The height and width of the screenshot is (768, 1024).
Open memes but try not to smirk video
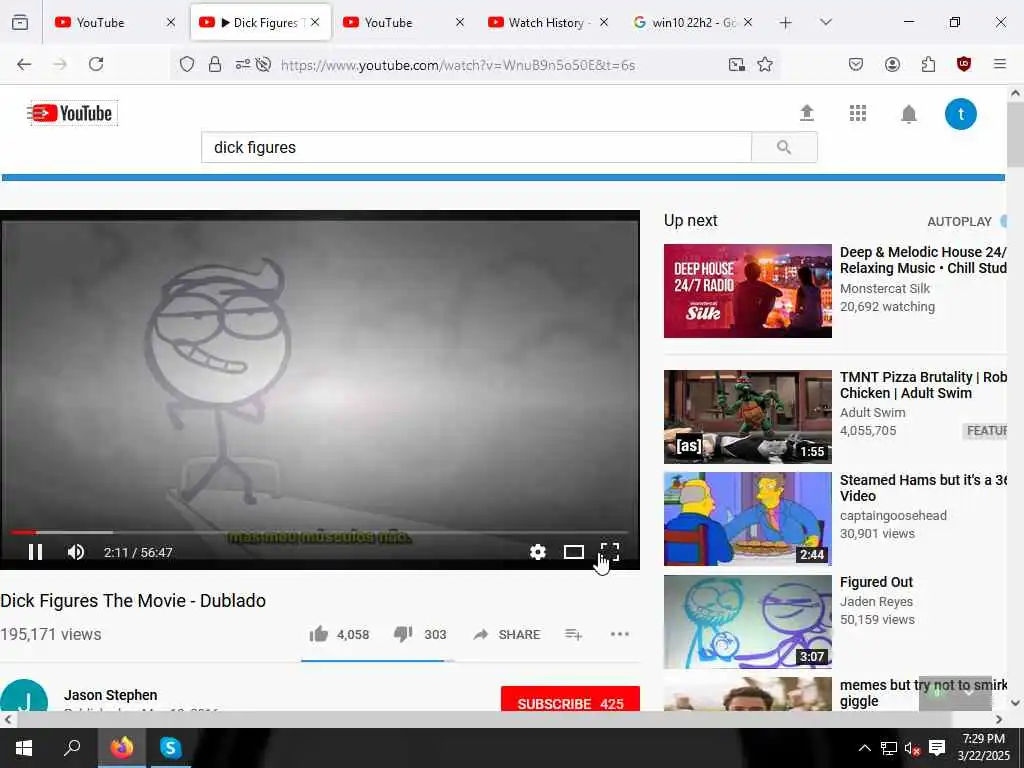923,693
